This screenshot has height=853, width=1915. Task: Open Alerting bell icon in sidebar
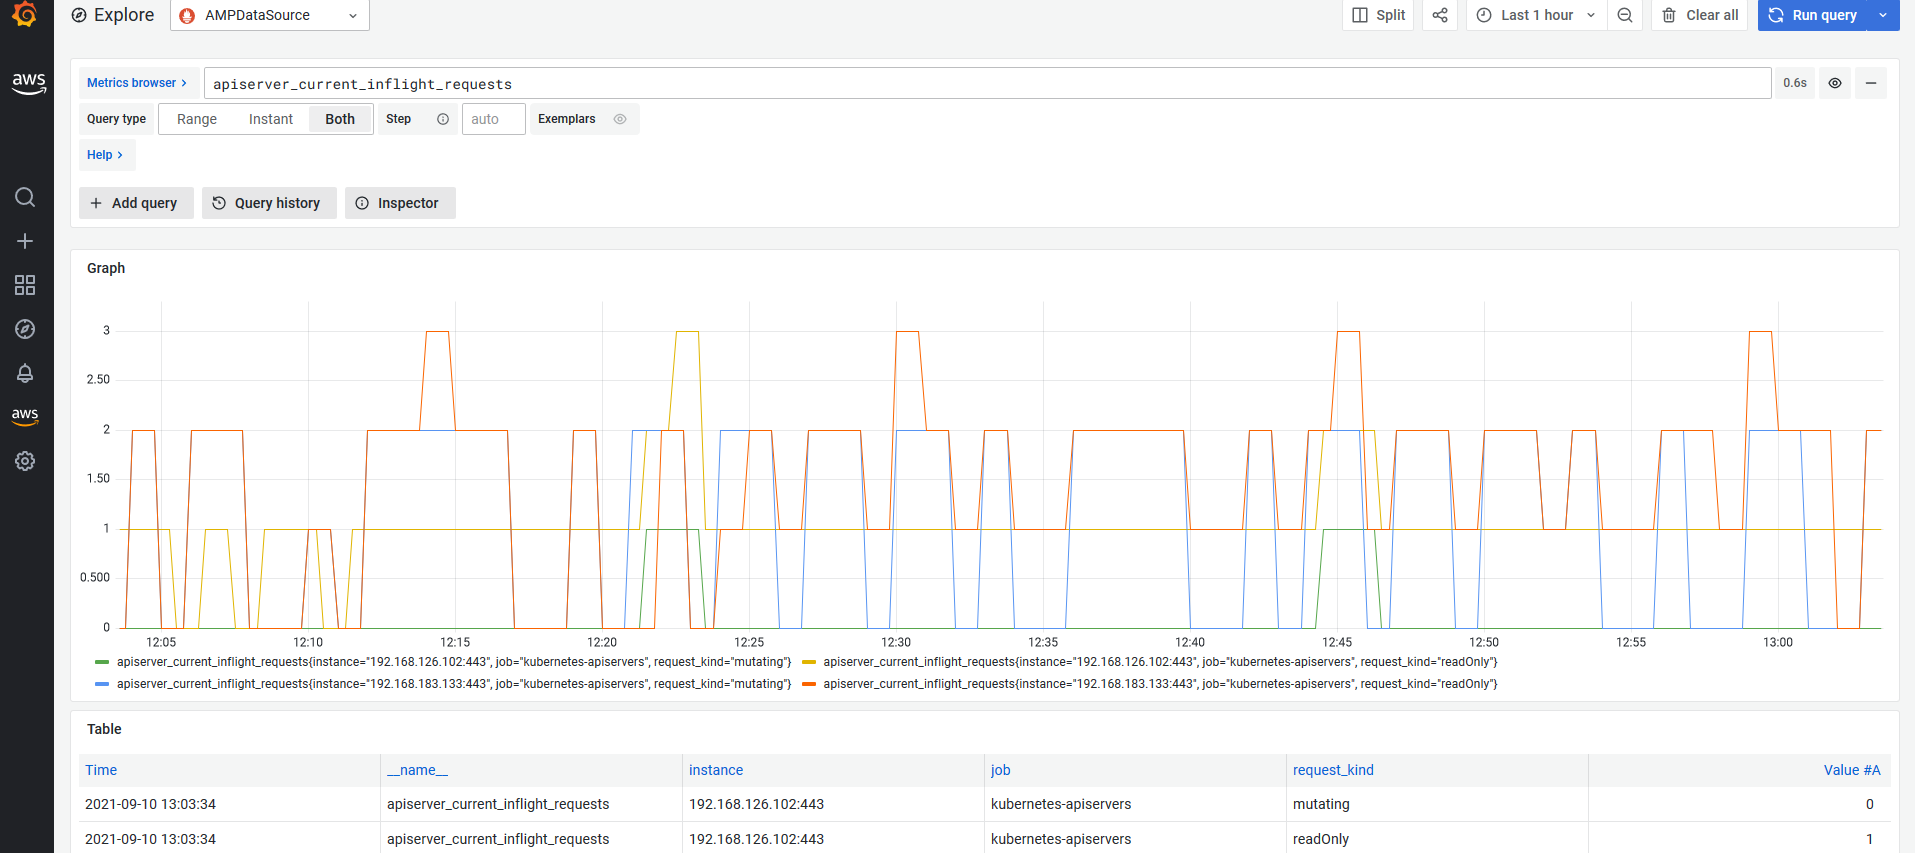click(25, 373)
